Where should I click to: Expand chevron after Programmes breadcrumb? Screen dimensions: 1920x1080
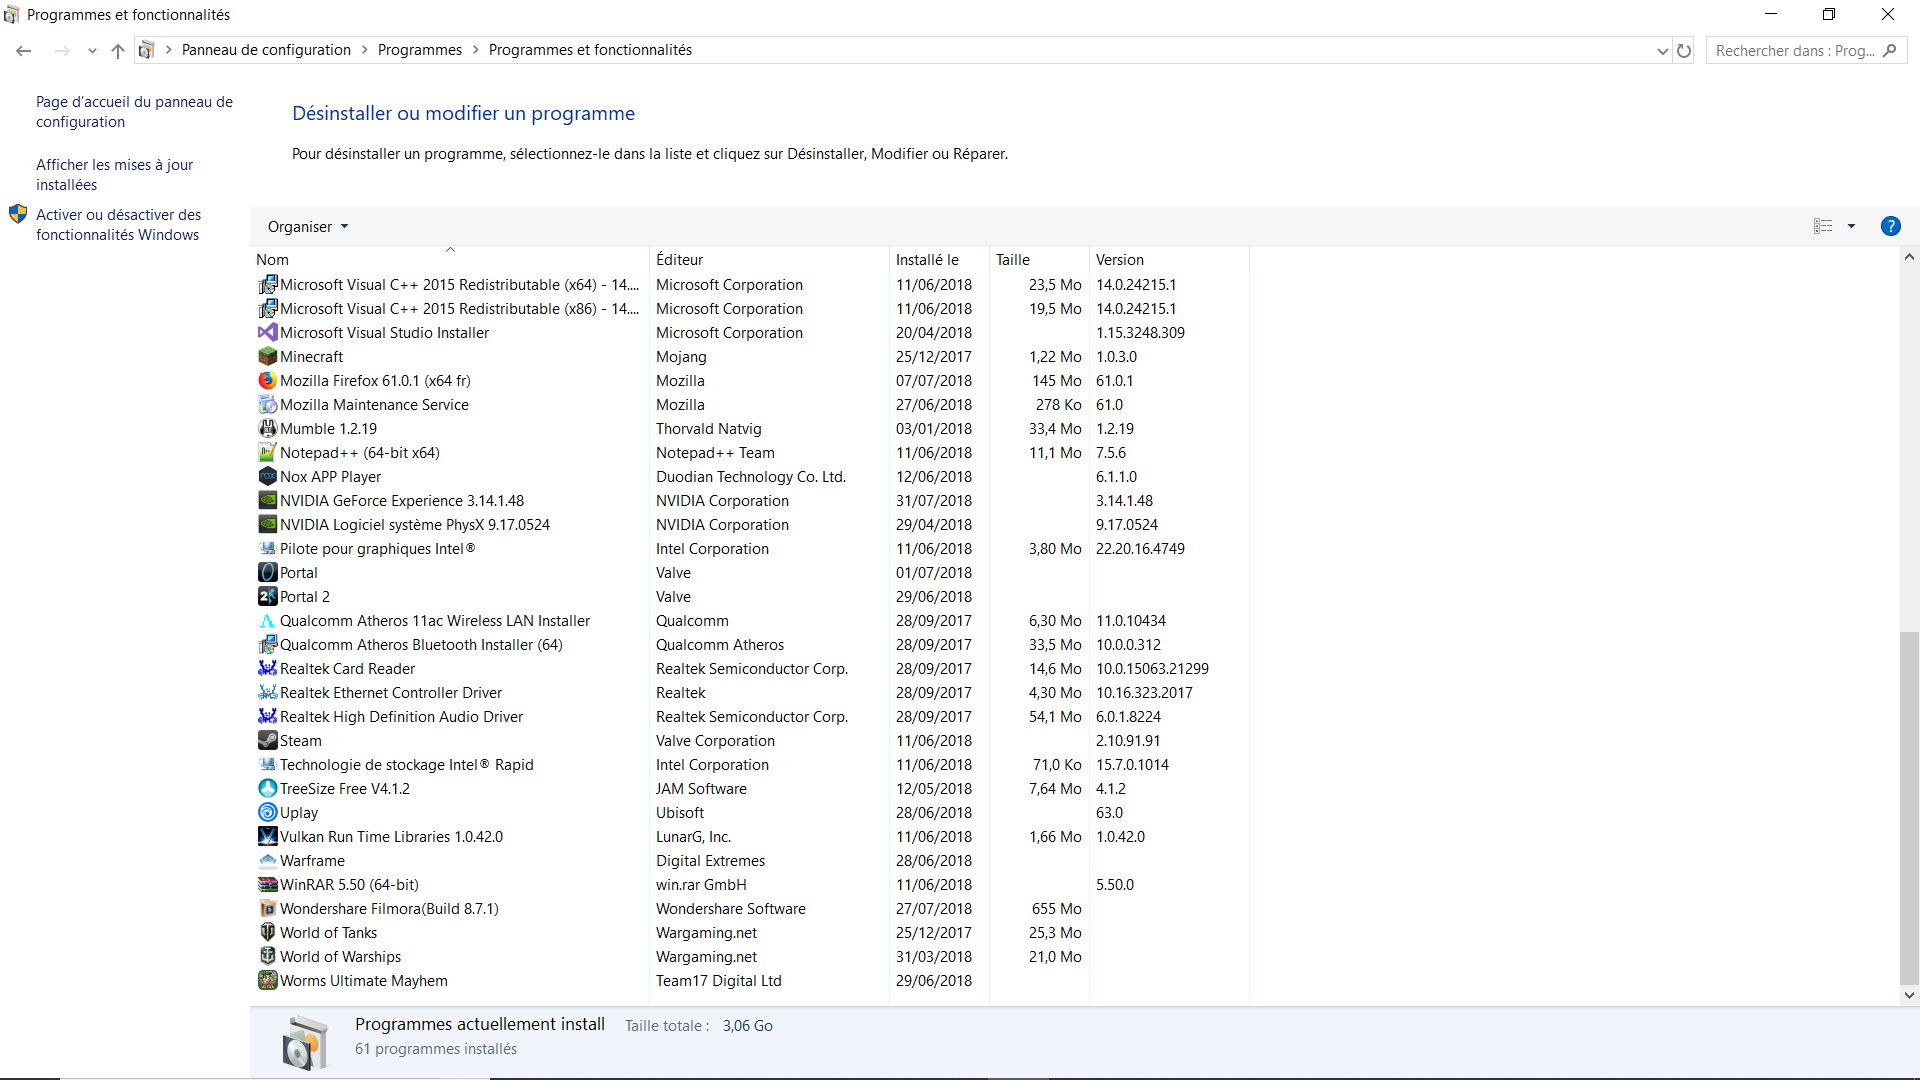pyautogui.click(x=475, y=50)
